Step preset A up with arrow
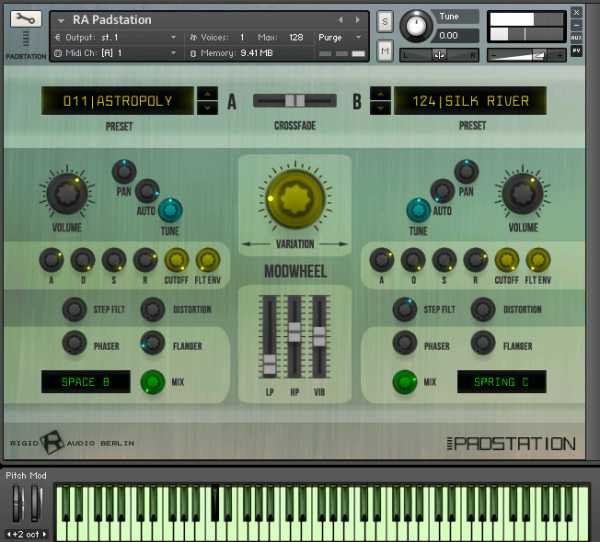600x542 pixels. 207,94
